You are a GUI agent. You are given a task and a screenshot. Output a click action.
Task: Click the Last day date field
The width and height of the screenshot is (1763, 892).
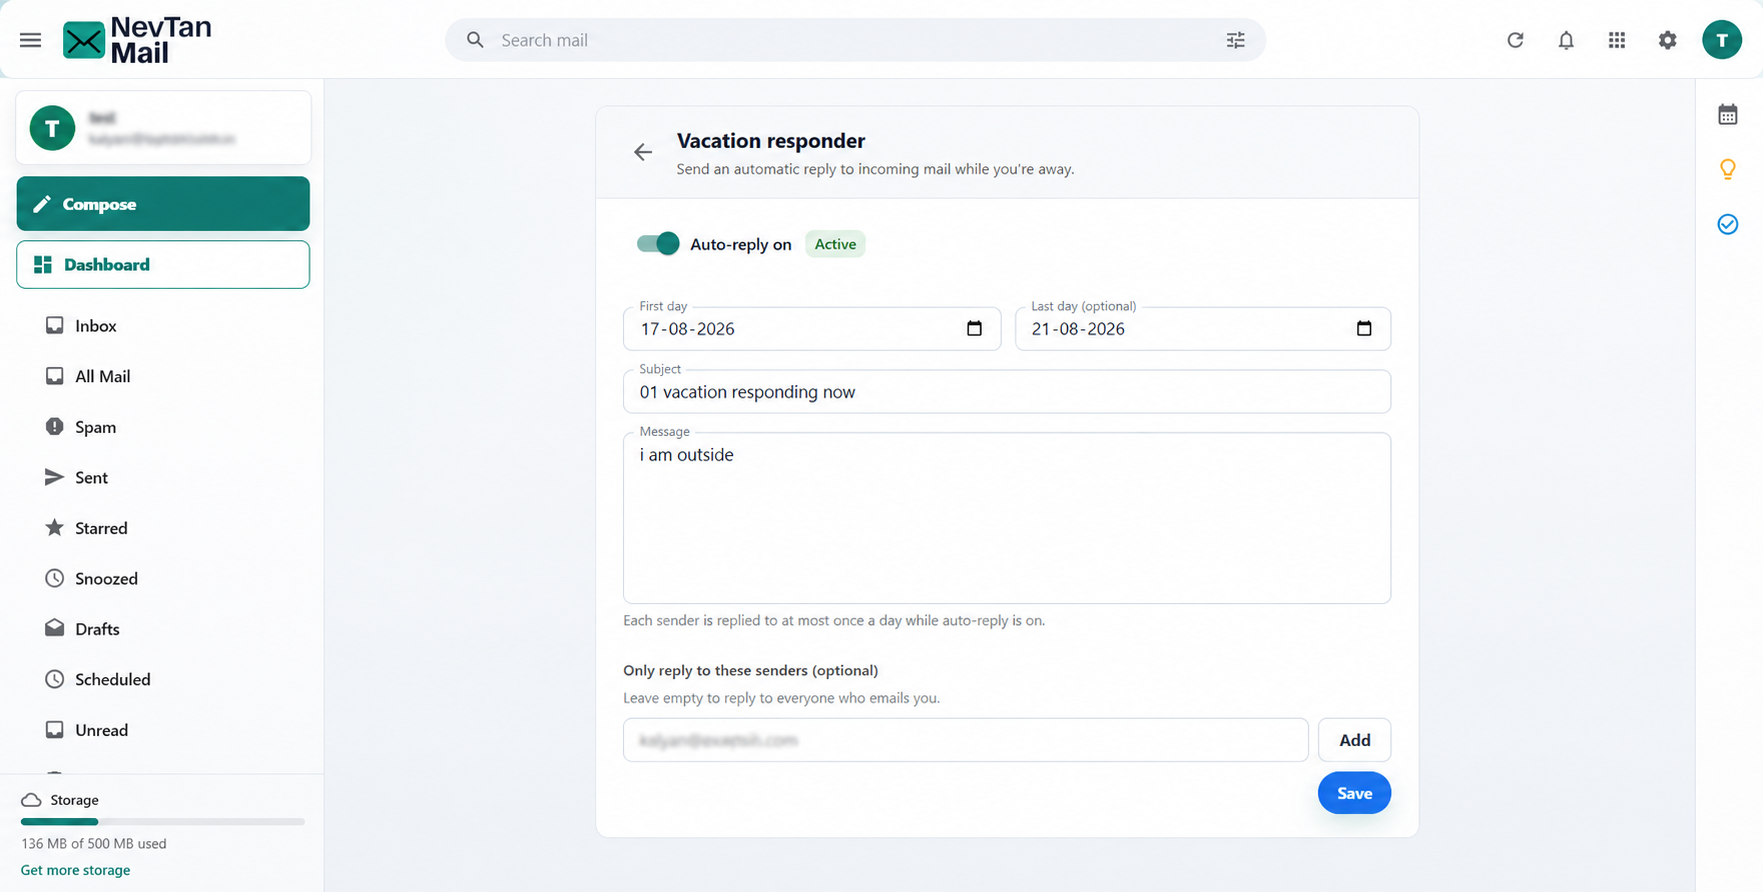1203,329
